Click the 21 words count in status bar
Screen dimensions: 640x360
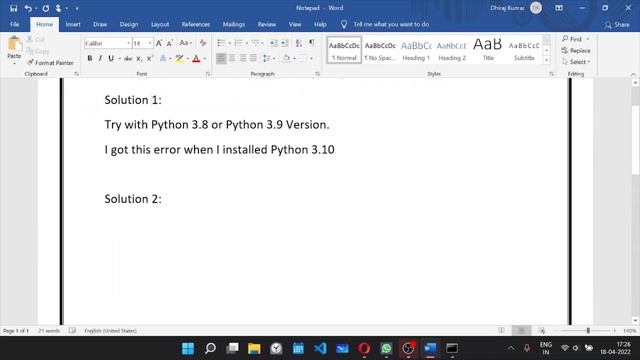coord(49,331)
